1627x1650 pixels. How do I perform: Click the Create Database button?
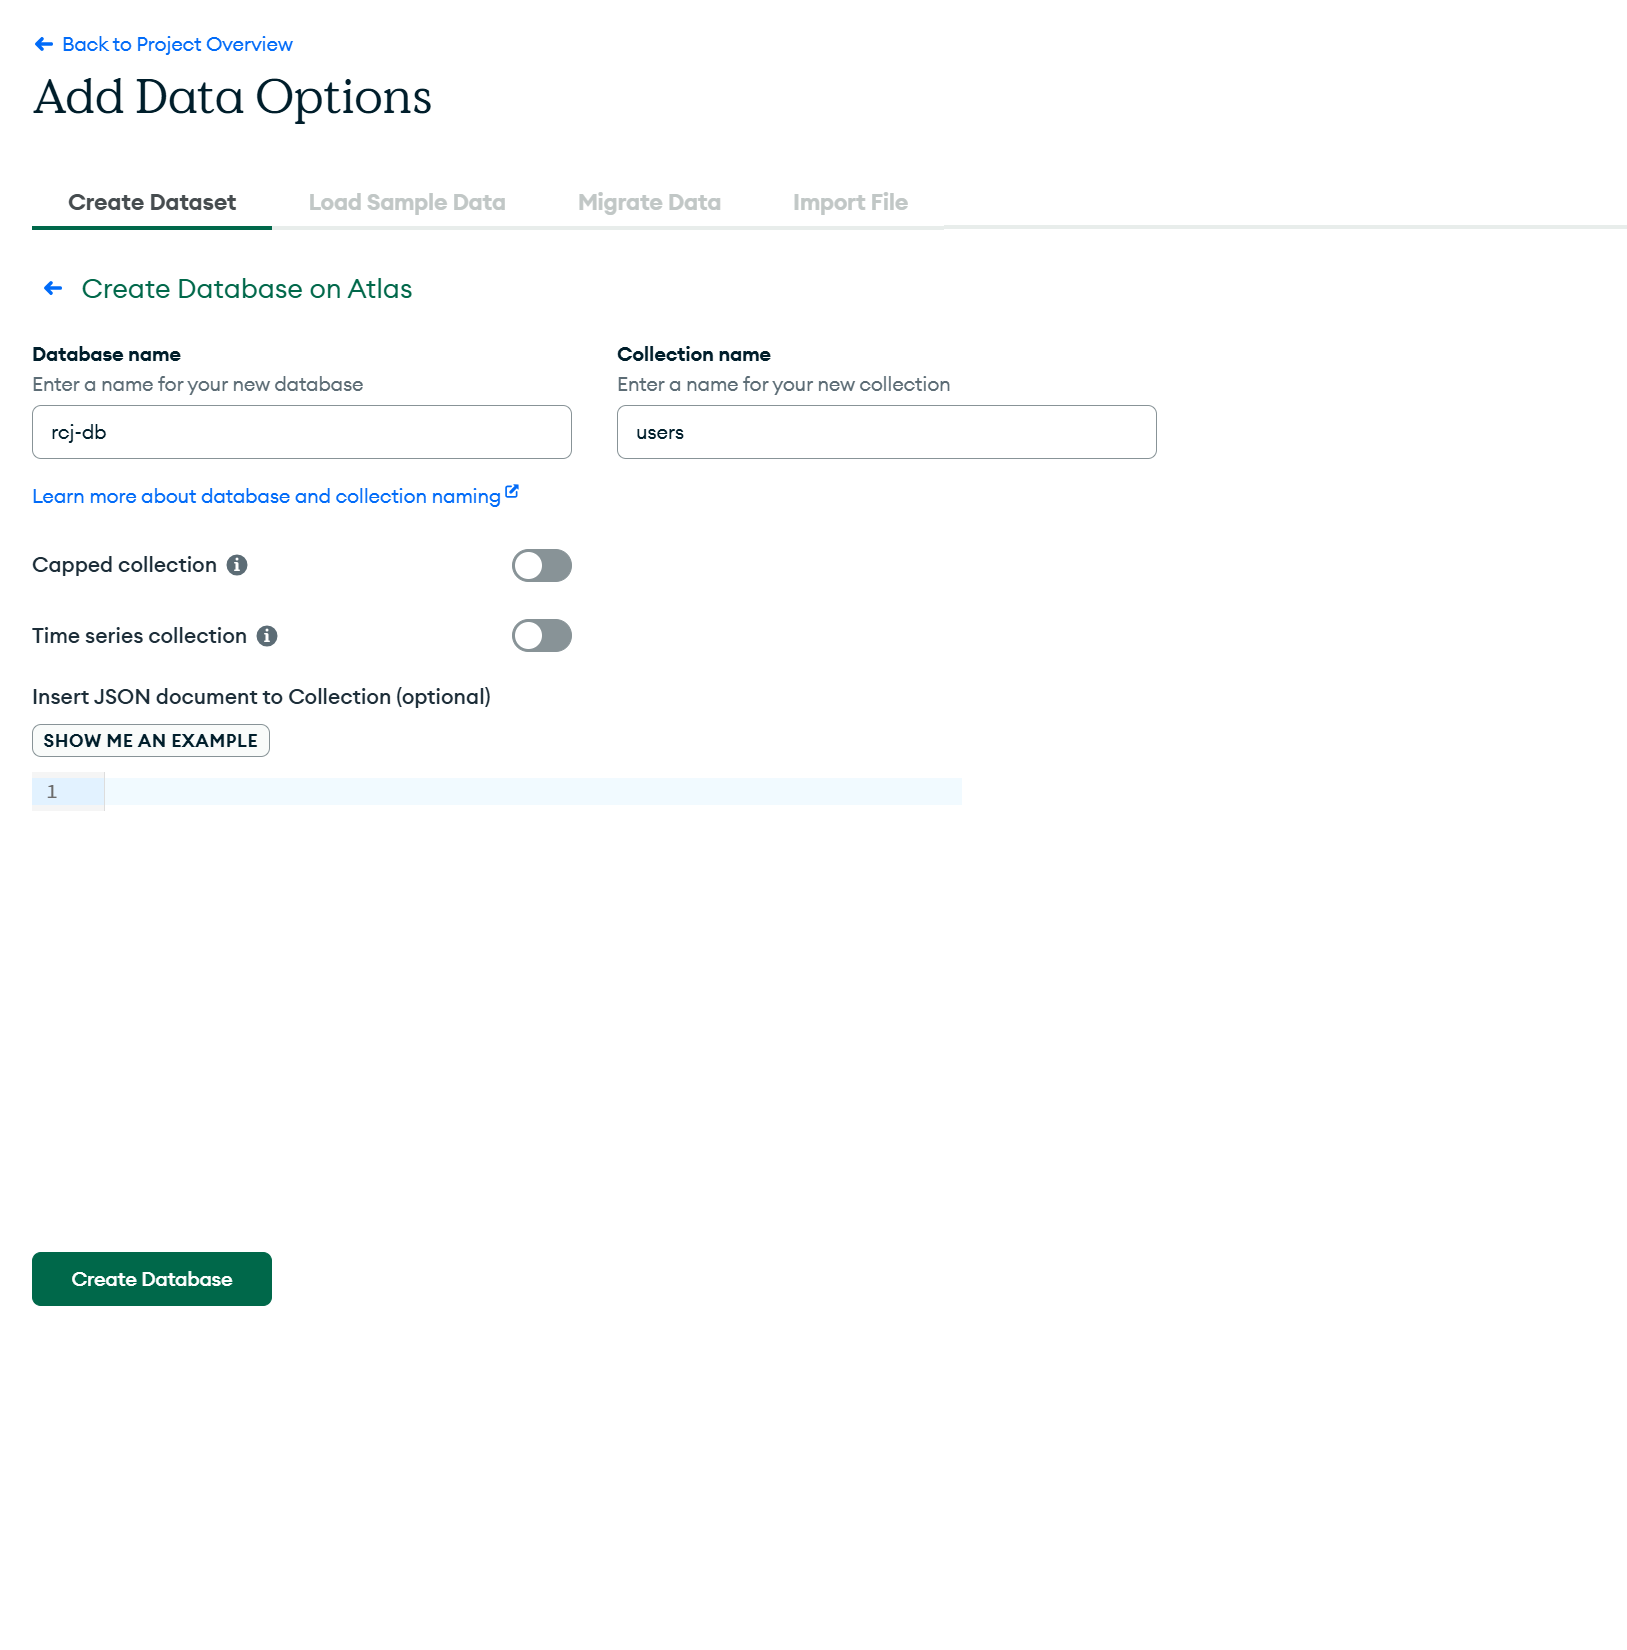(x=152, y=1279)
